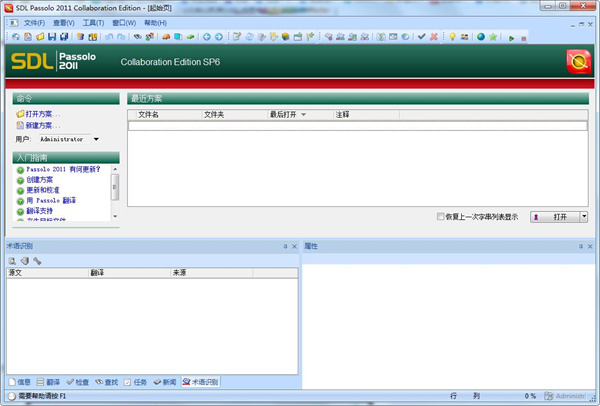The image size is (600, 406).
Task: Click the 打开 button
Action: tap(555, 217)
